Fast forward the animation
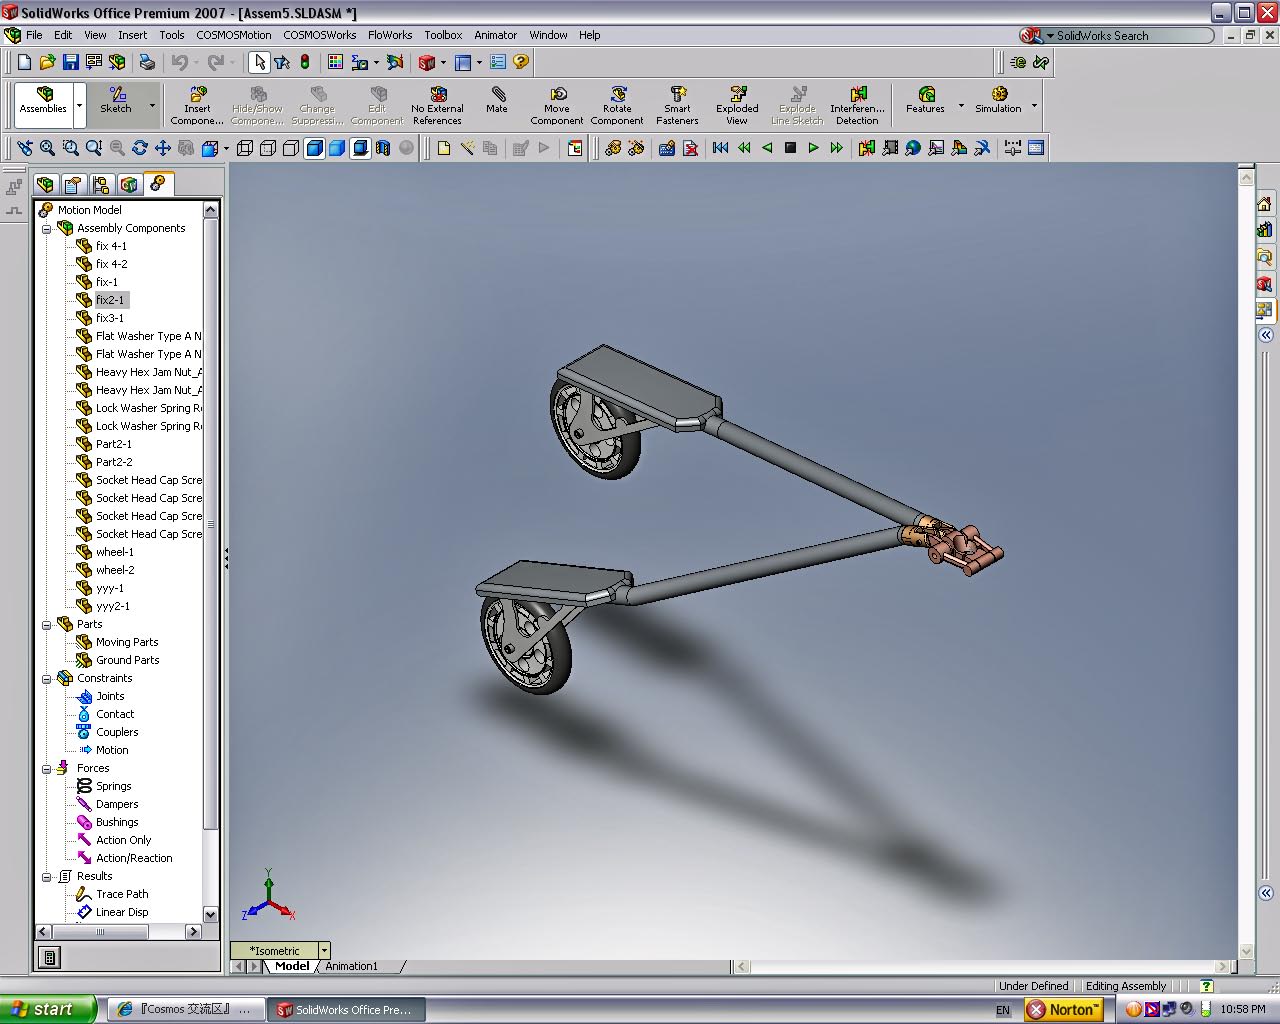This screenshot has height=1024, width=1280. point(836,148)
